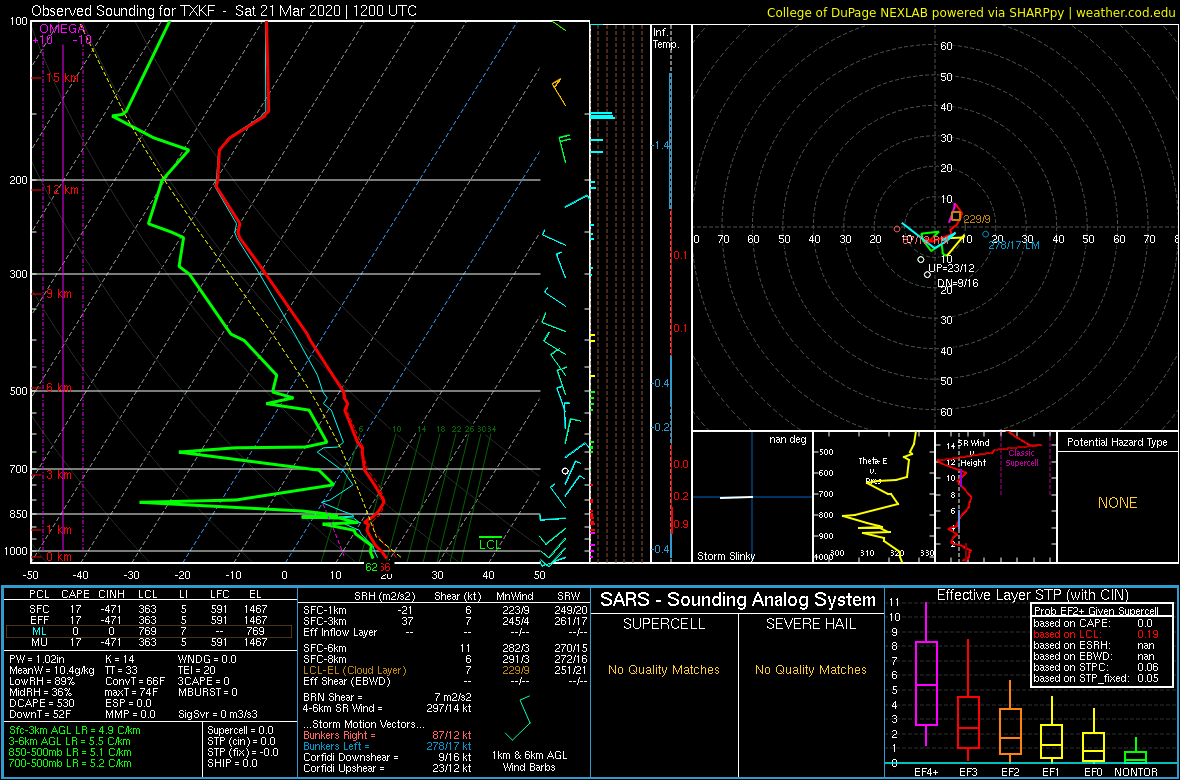
Task: Select the highlighted ML parcel row
Action: click(x=150, y=631)
